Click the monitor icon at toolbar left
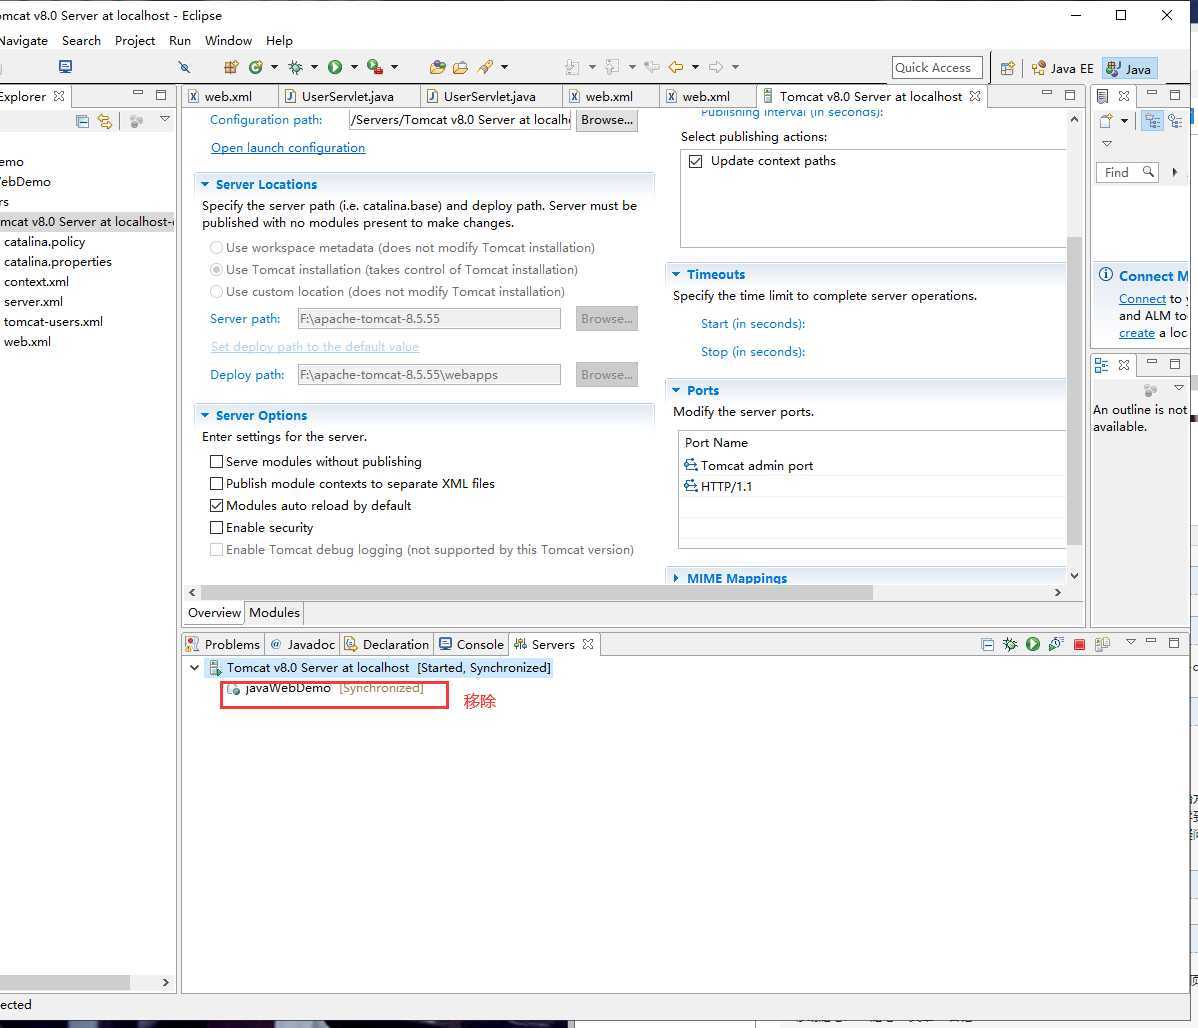The image size is (1198, 1028). (66, 67)
